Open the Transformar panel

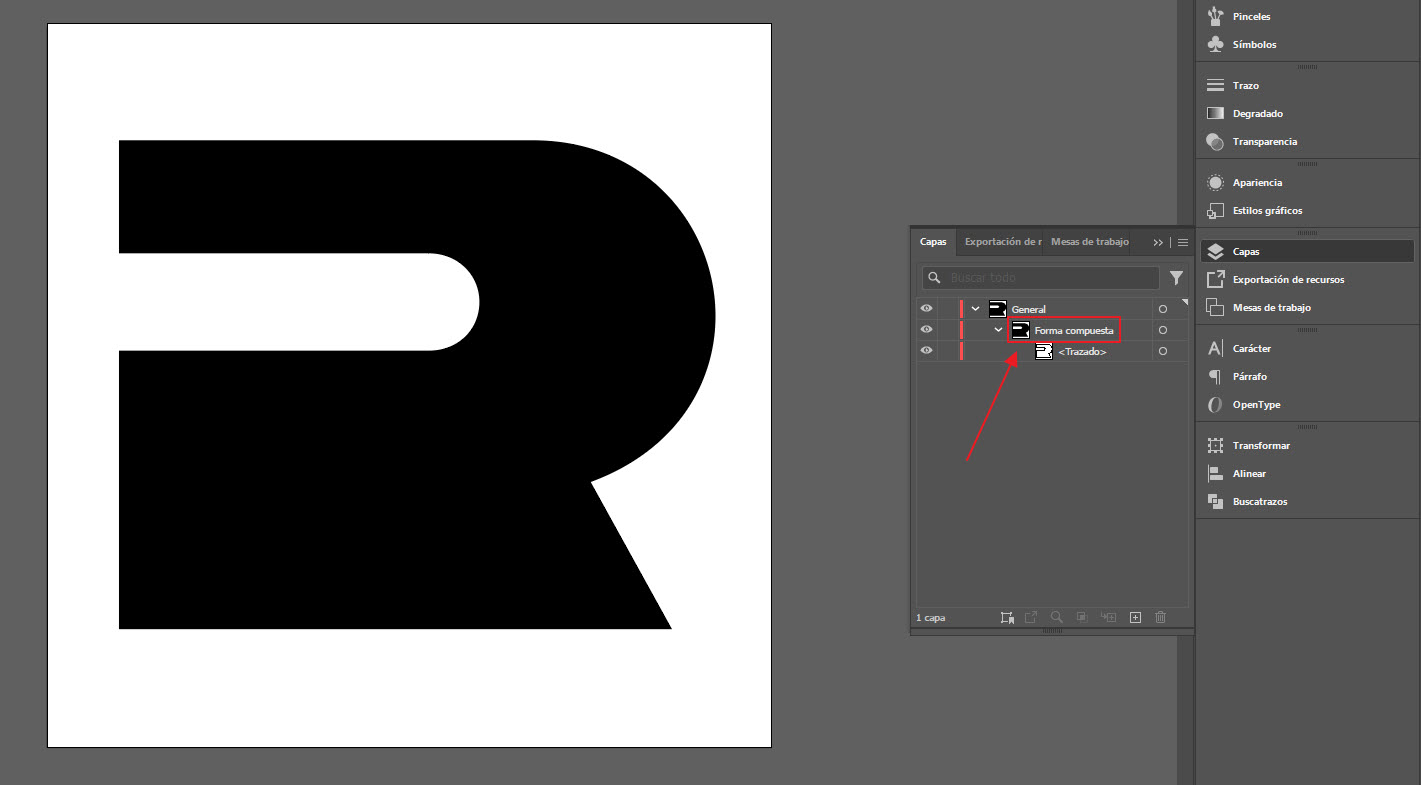[1307, 446]
